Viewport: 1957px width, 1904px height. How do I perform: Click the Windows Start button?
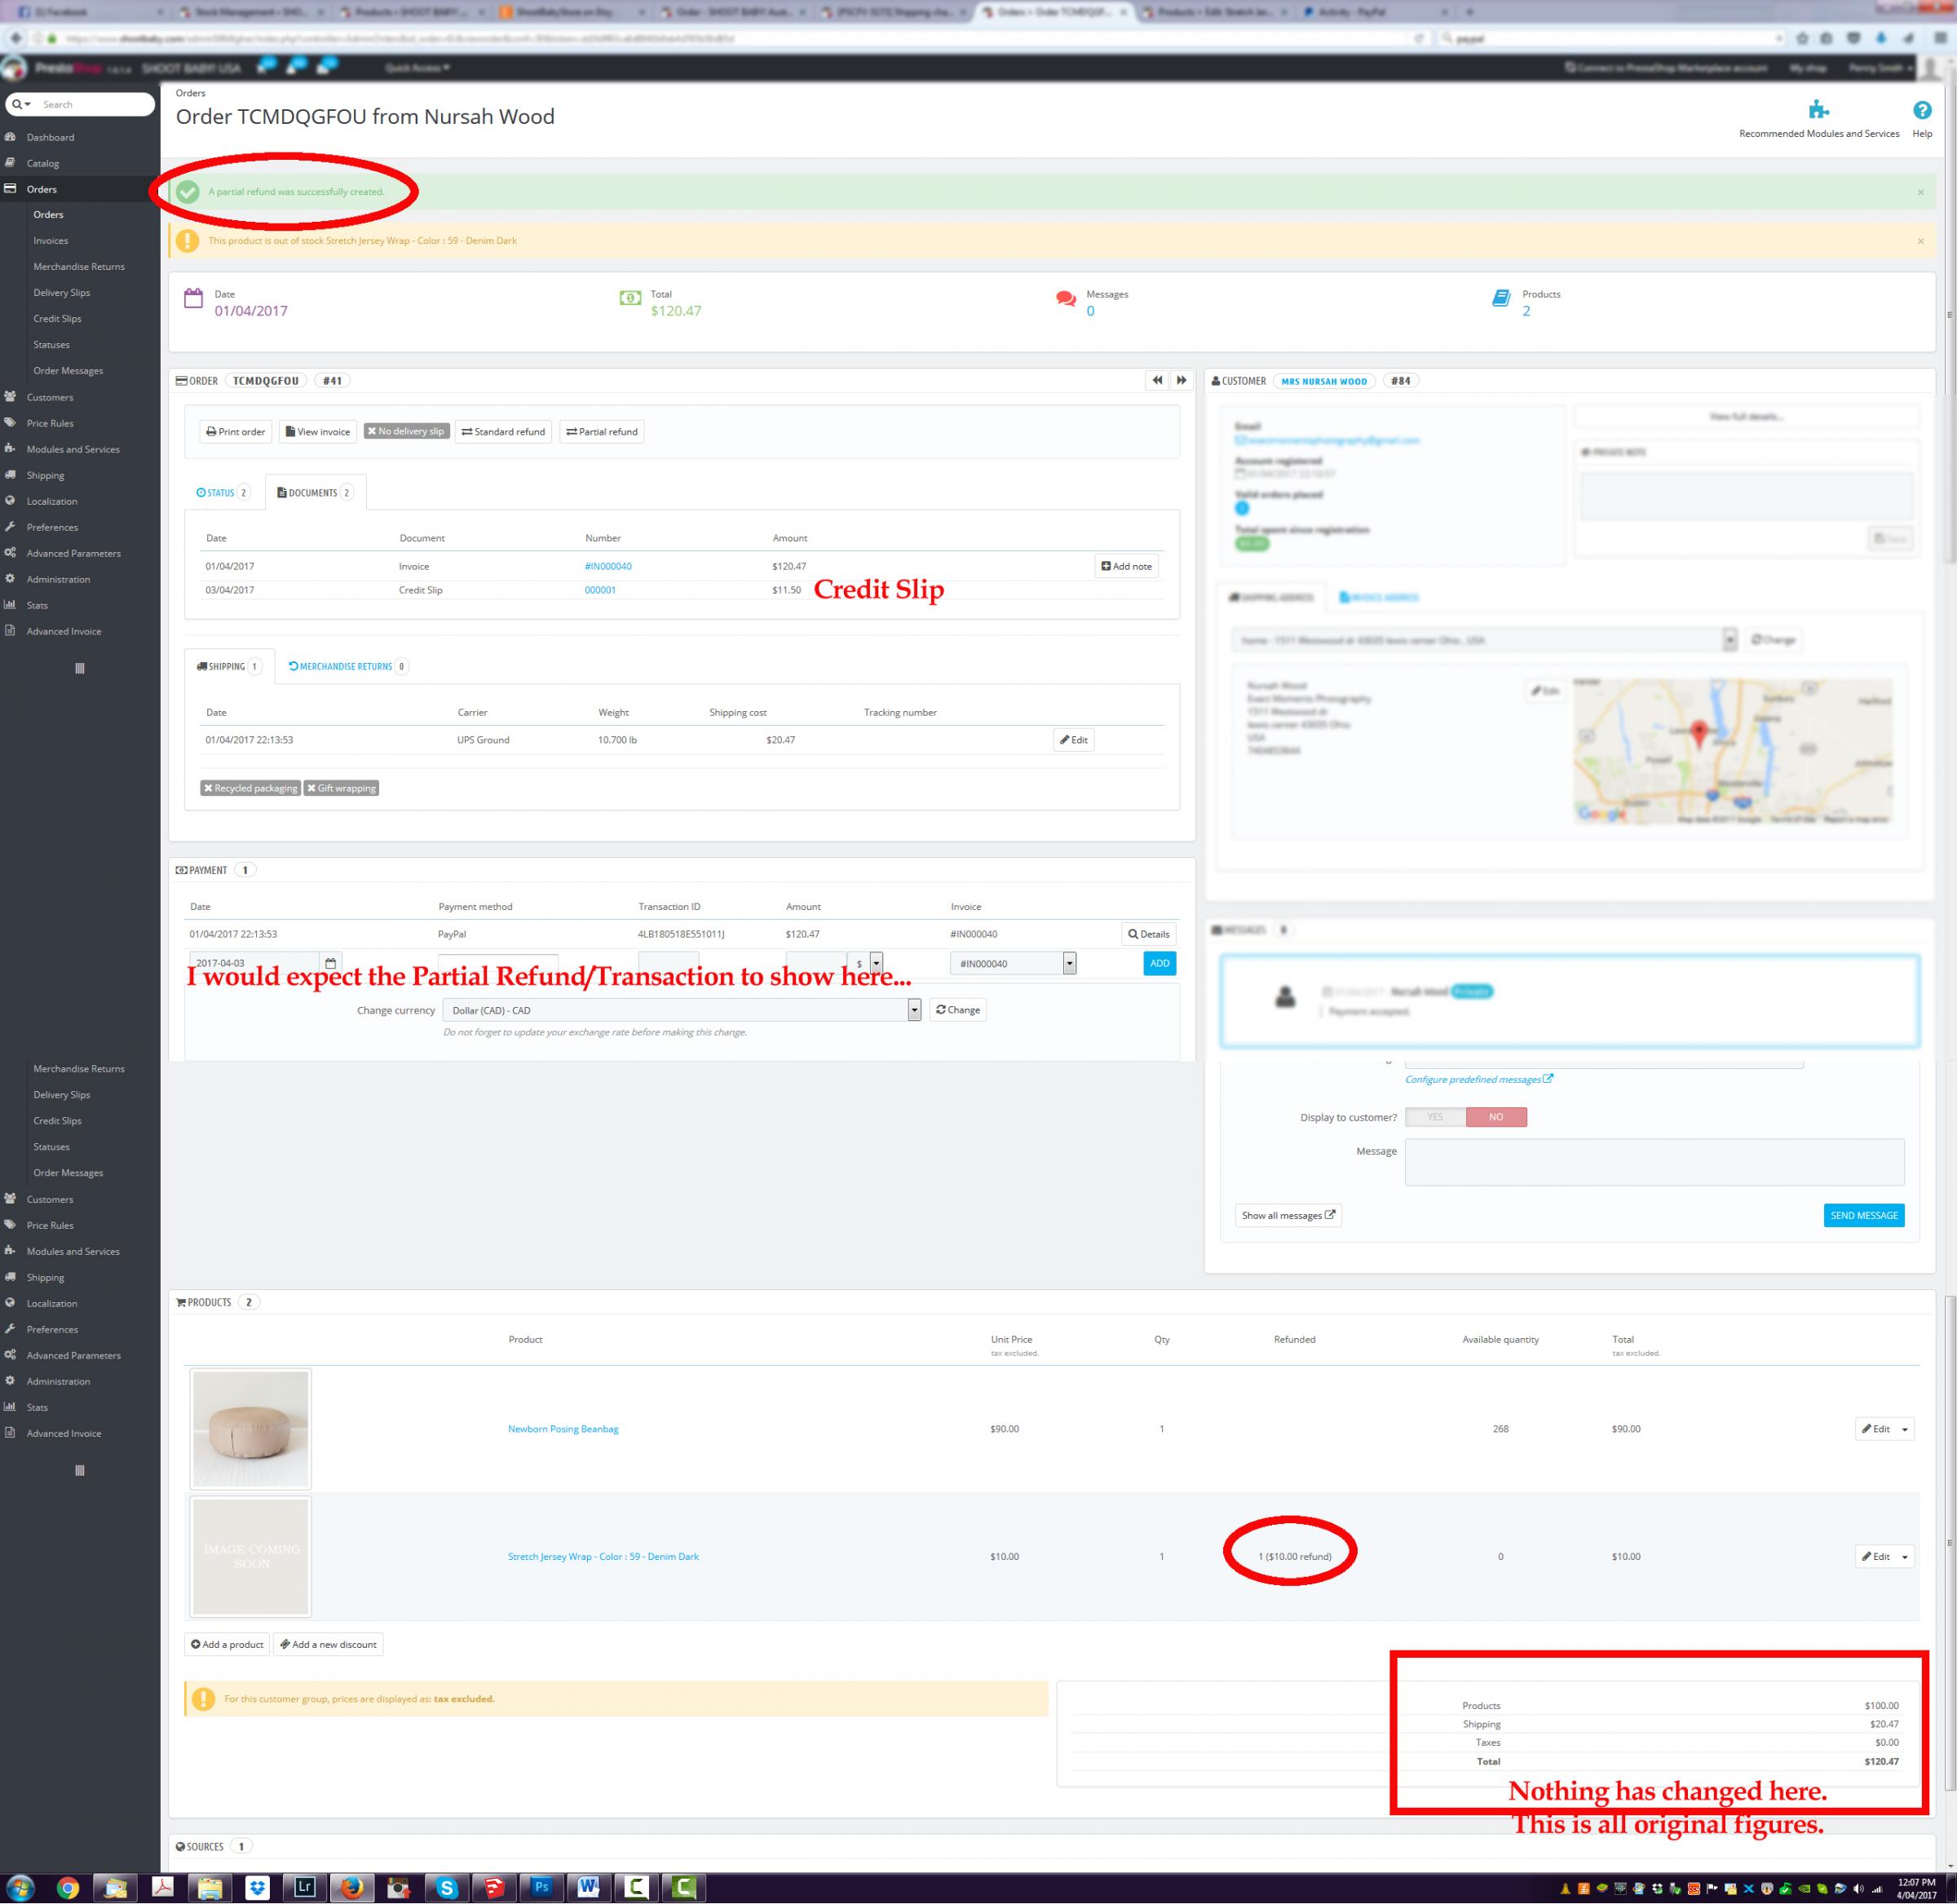[20, 1888]
